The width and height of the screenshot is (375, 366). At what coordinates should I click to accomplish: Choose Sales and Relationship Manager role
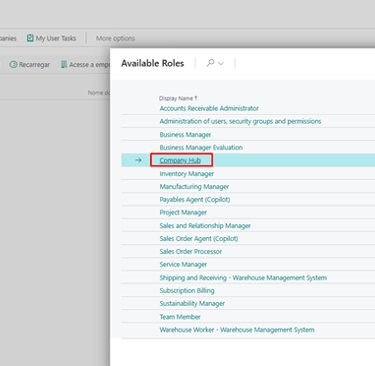click(205, 226)
